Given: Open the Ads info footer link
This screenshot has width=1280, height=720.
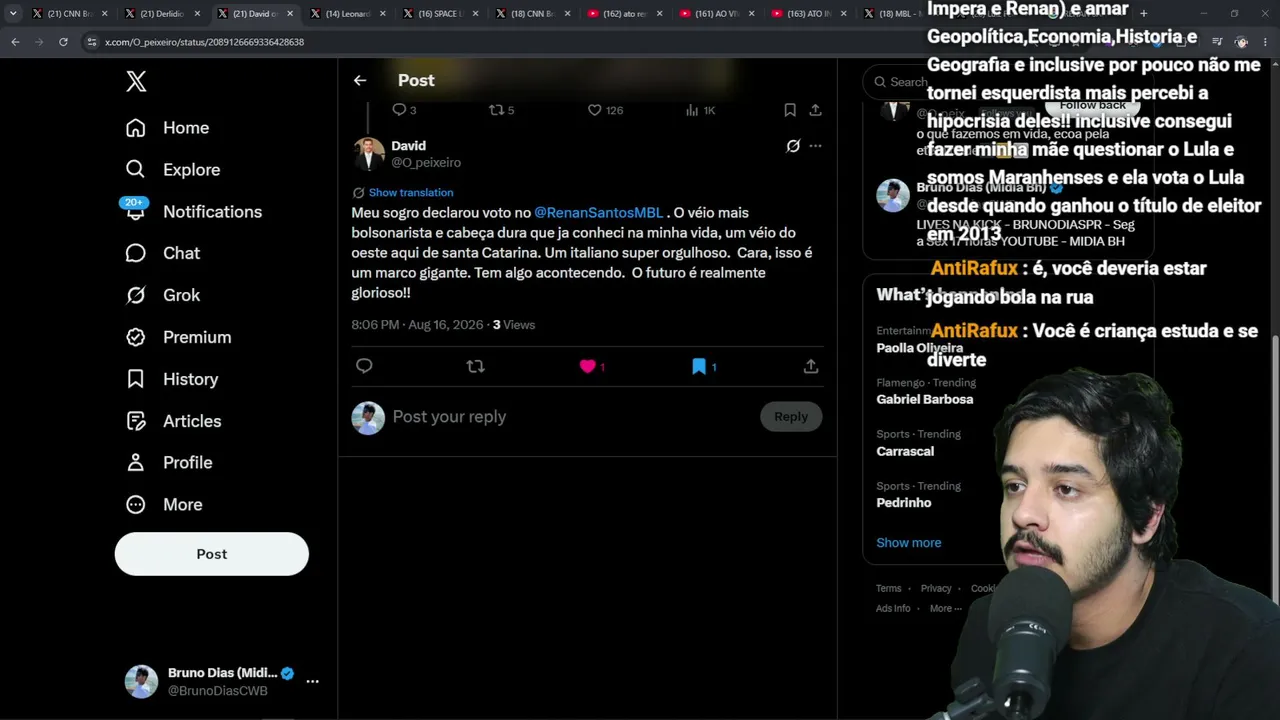Looking at the screenshot, I should [893, 608].
